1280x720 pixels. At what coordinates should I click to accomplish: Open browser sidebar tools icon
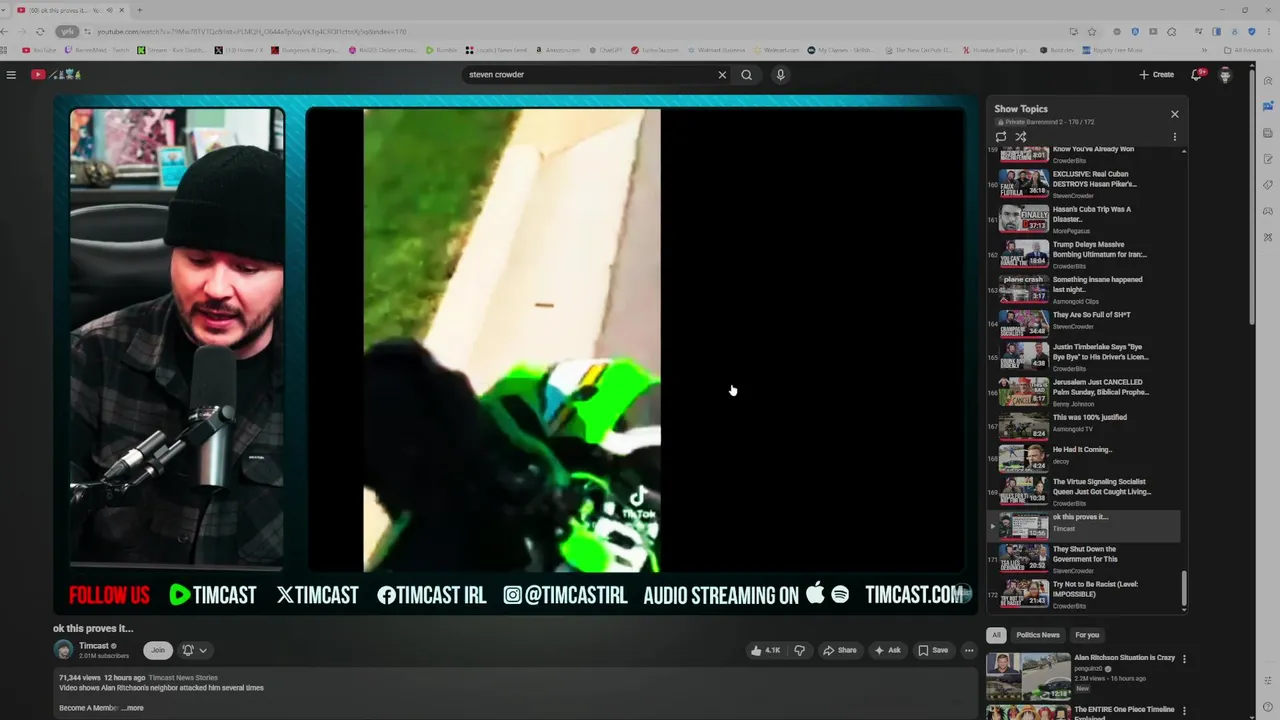pyautogui.click(x=1268, y=237)
